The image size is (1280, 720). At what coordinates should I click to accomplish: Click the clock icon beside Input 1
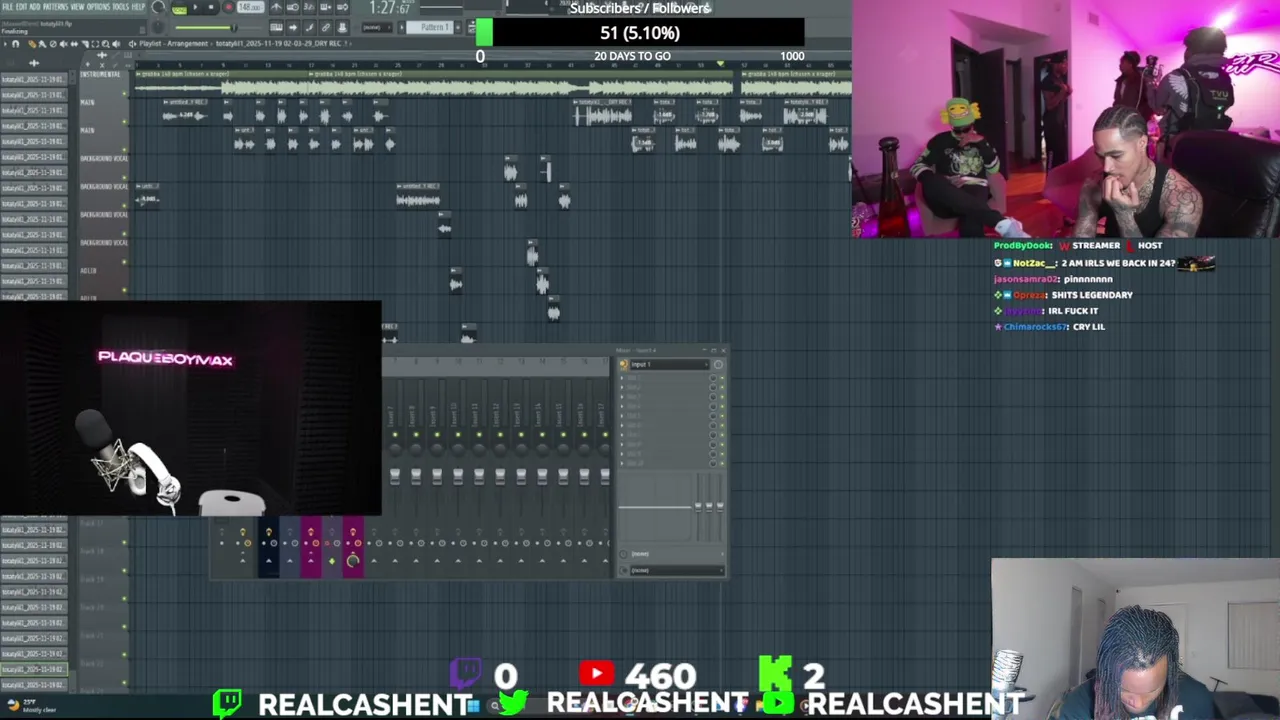pos(718,364)
